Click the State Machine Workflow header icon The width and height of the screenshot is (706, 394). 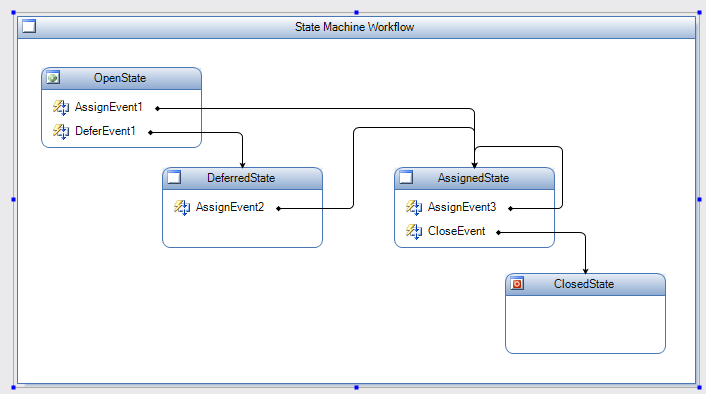[29, 27]
